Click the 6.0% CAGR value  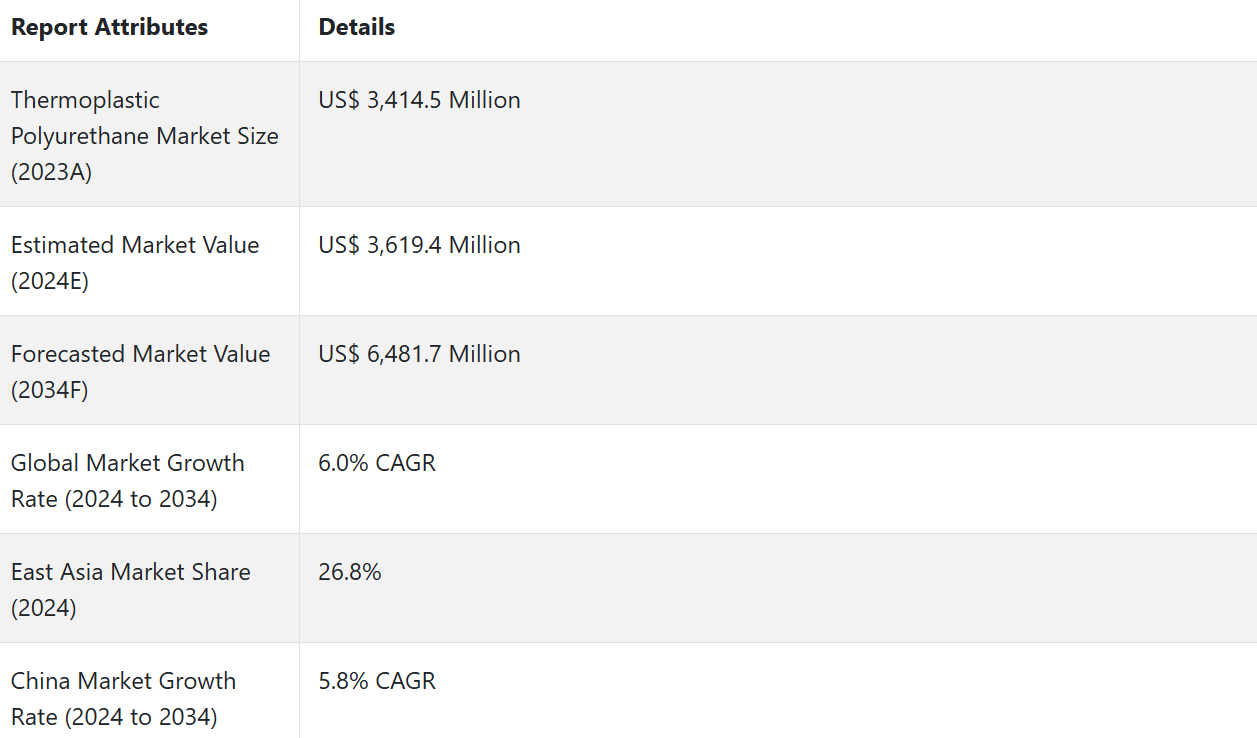377,463
